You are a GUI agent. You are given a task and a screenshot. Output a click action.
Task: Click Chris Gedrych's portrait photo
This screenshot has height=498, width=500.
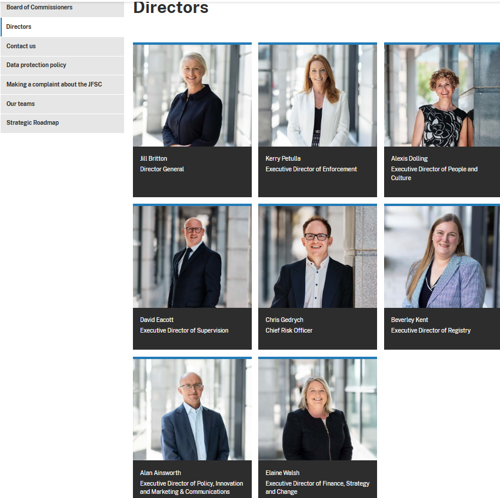317,257
